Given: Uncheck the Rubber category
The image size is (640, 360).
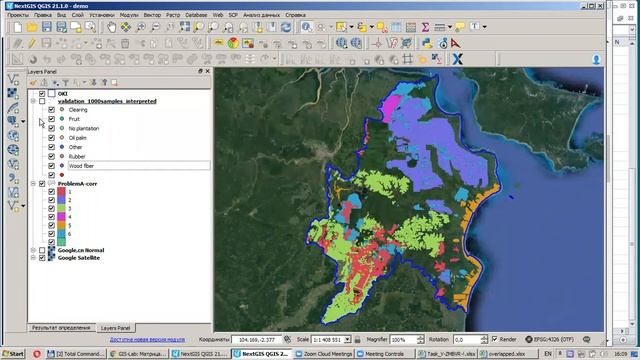Looking at the screenshot, I should pos(51,156).
